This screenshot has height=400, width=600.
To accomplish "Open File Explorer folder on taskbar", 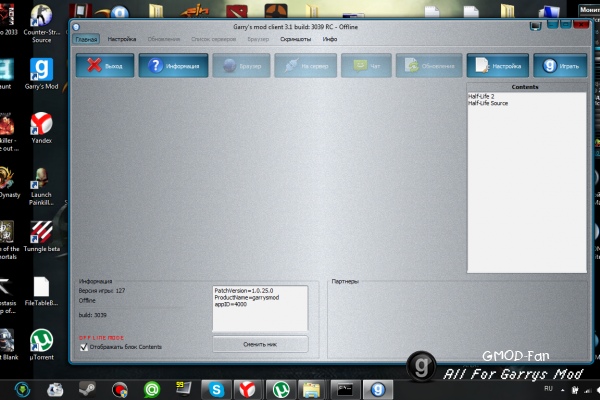I will [311, 390].
